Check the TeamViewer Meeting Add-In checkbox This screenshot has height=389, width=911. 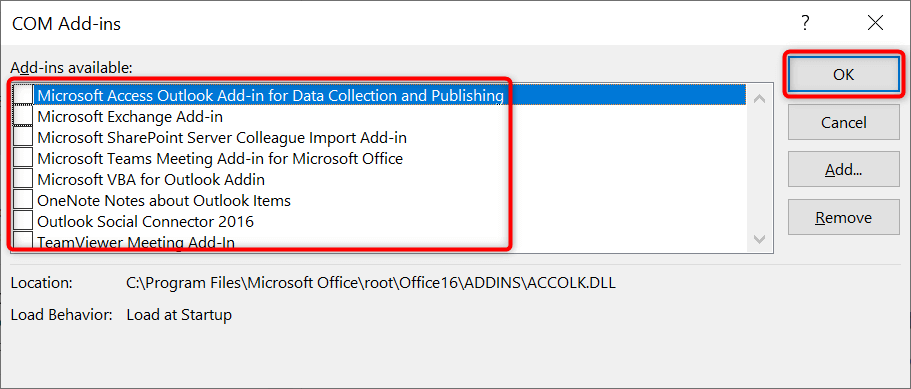click(x=23, y=240)
